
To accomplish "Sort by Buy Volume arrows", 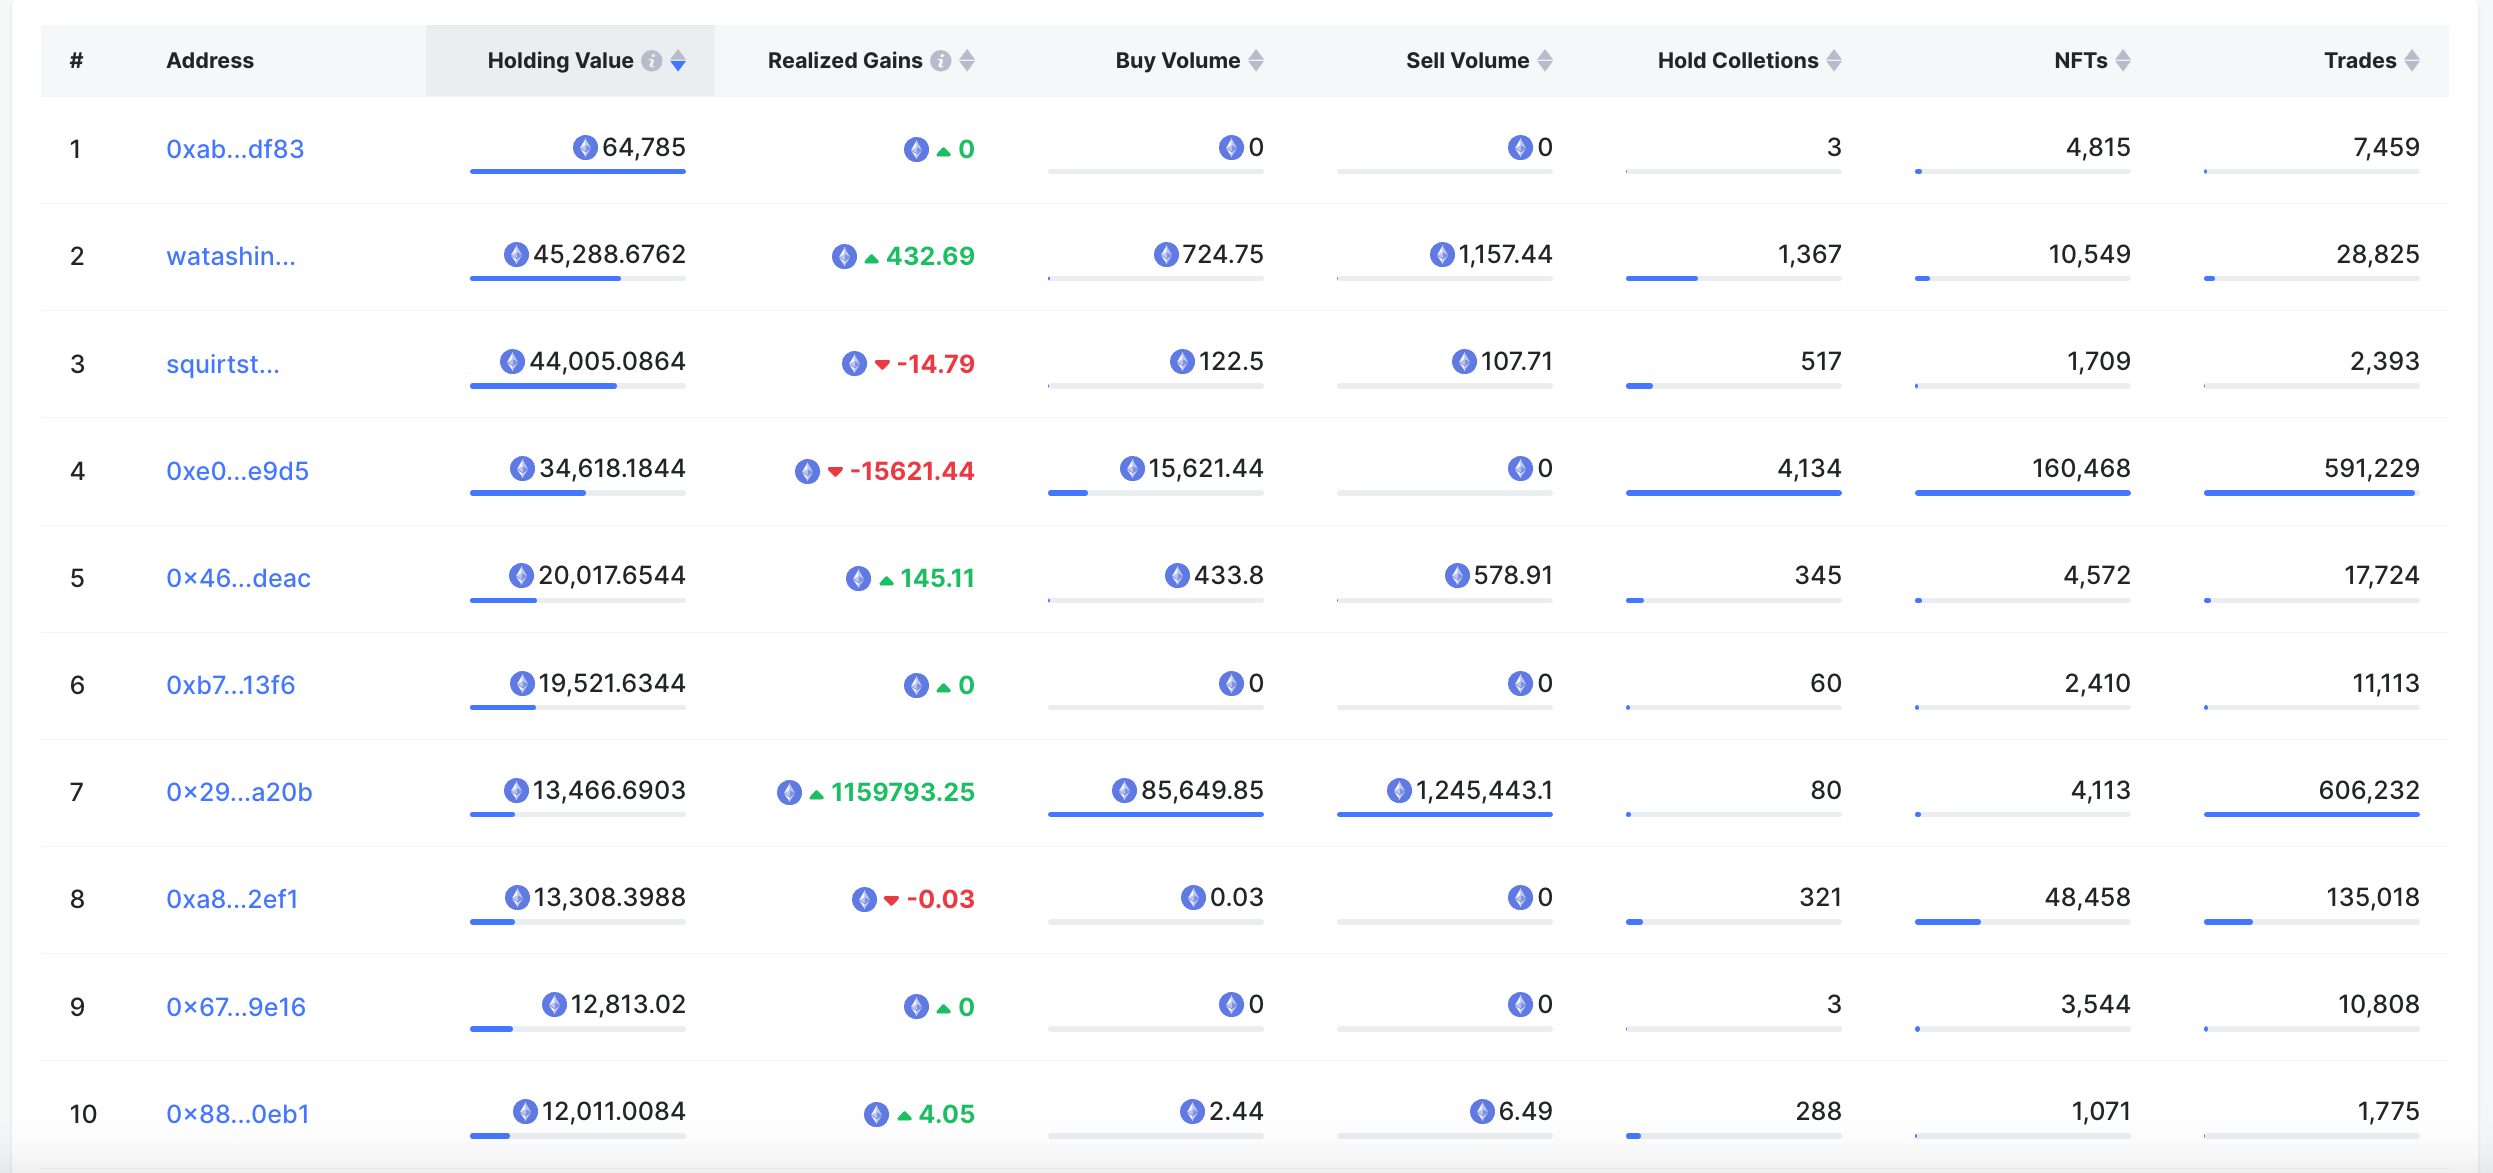I will tap(1256, 61).
